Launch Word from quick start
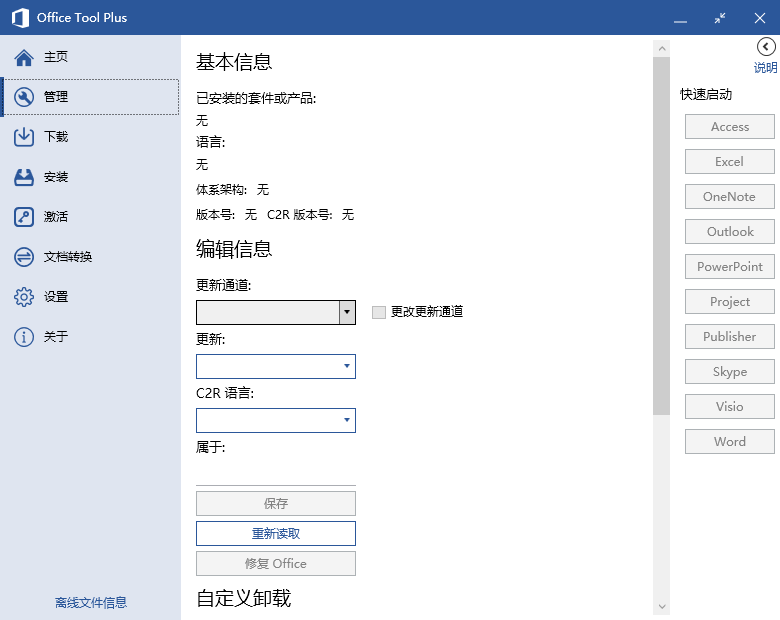This screenshot has width=780, height=620. (x=730, y=442)
